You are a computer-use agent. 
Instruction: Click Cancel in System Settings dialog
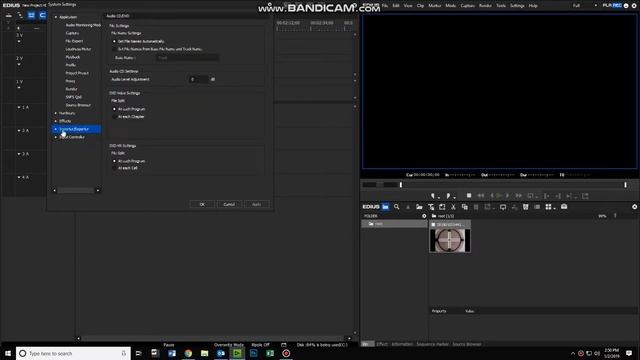click(x=229, y=204)
